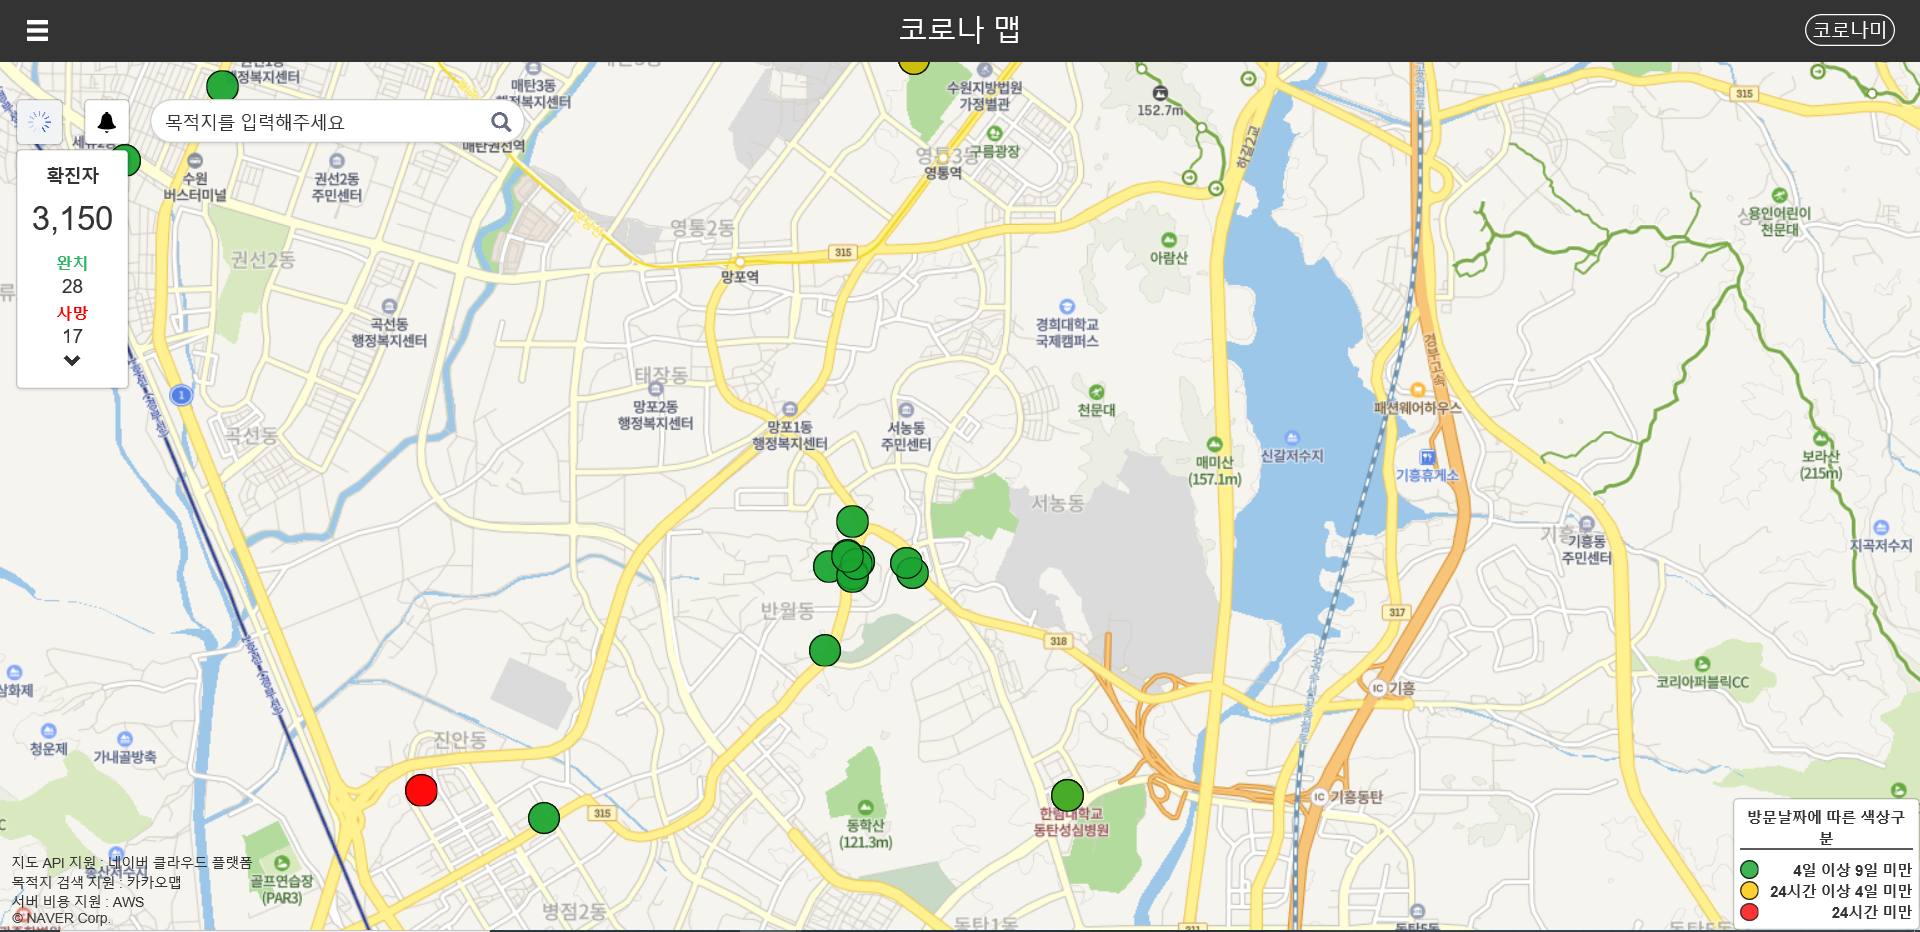Click the 코로나미 button
The image size is (1920, 932).
1849,30
